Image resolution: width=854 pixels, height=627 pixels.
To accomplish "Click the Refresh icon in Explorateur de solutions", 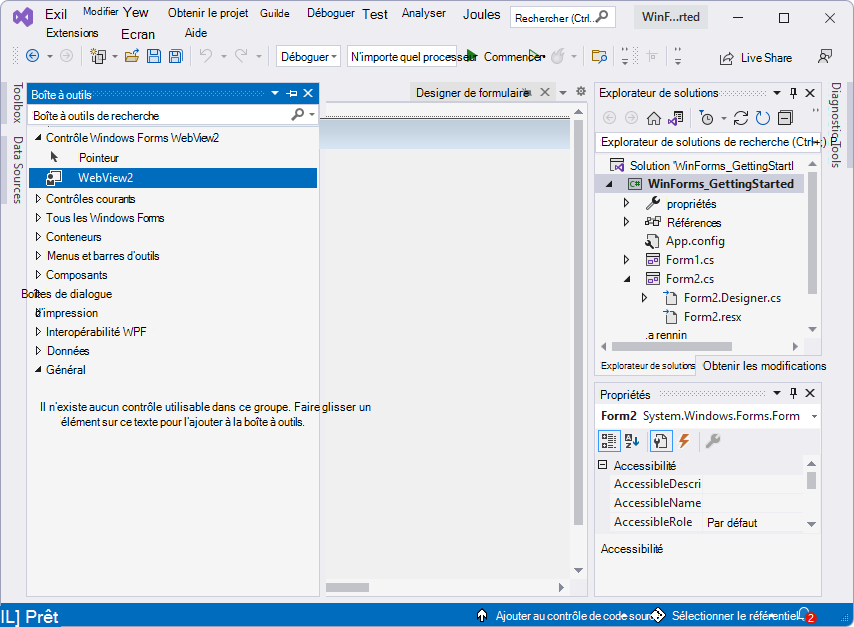I will [762, 118].
